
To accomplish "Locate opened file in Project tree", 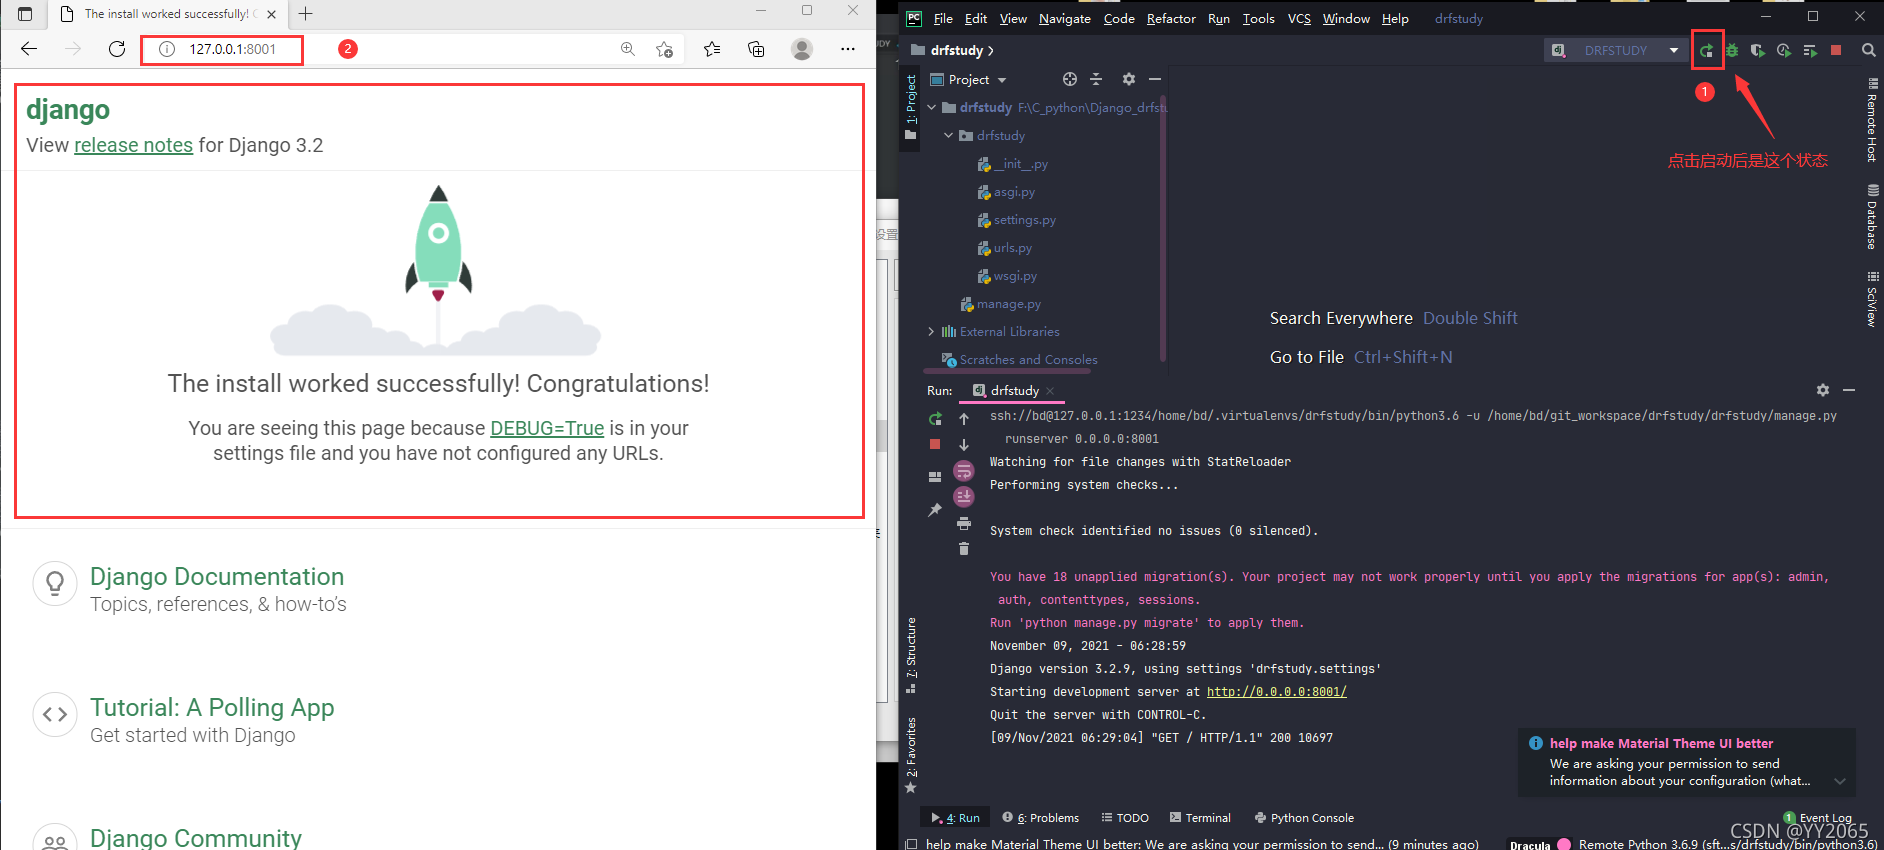I will (1070, 79).
